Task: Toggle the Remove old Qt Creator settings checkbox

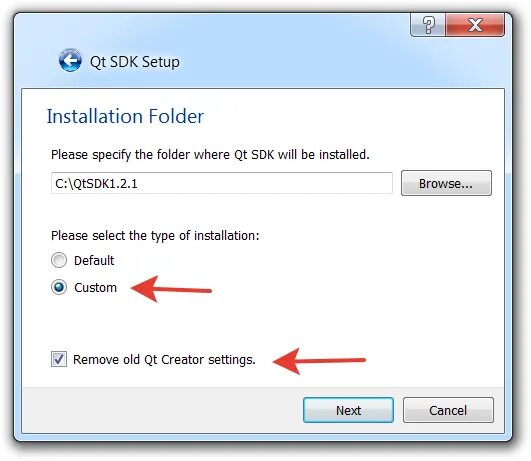Action: 59,359
